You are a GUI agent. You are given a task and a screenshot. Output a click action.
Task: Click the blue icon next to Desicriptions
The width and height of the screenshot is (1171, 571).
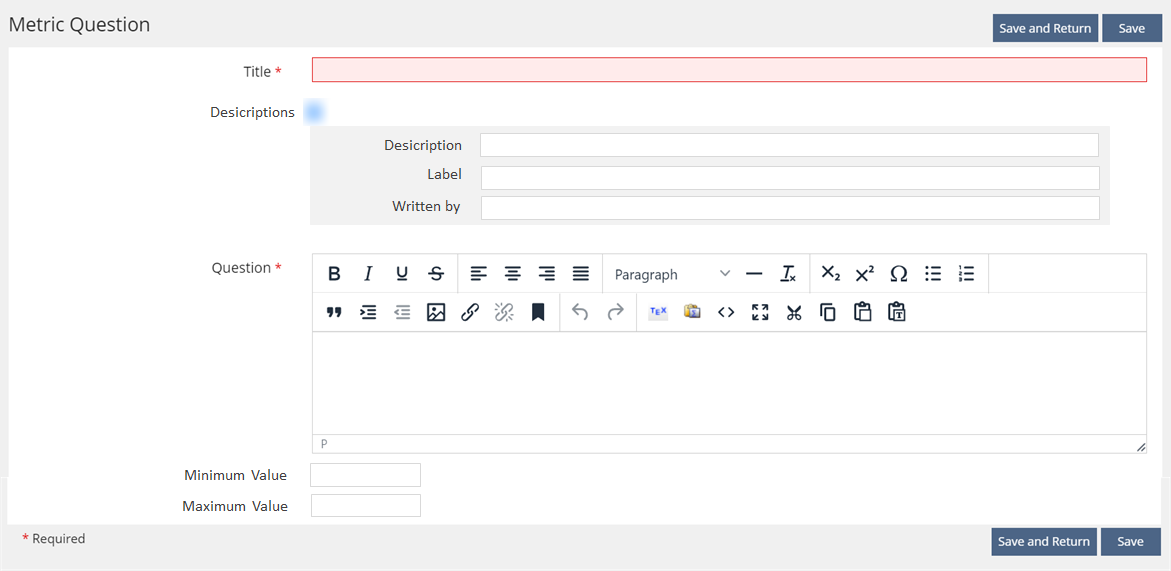click(314, 112)
